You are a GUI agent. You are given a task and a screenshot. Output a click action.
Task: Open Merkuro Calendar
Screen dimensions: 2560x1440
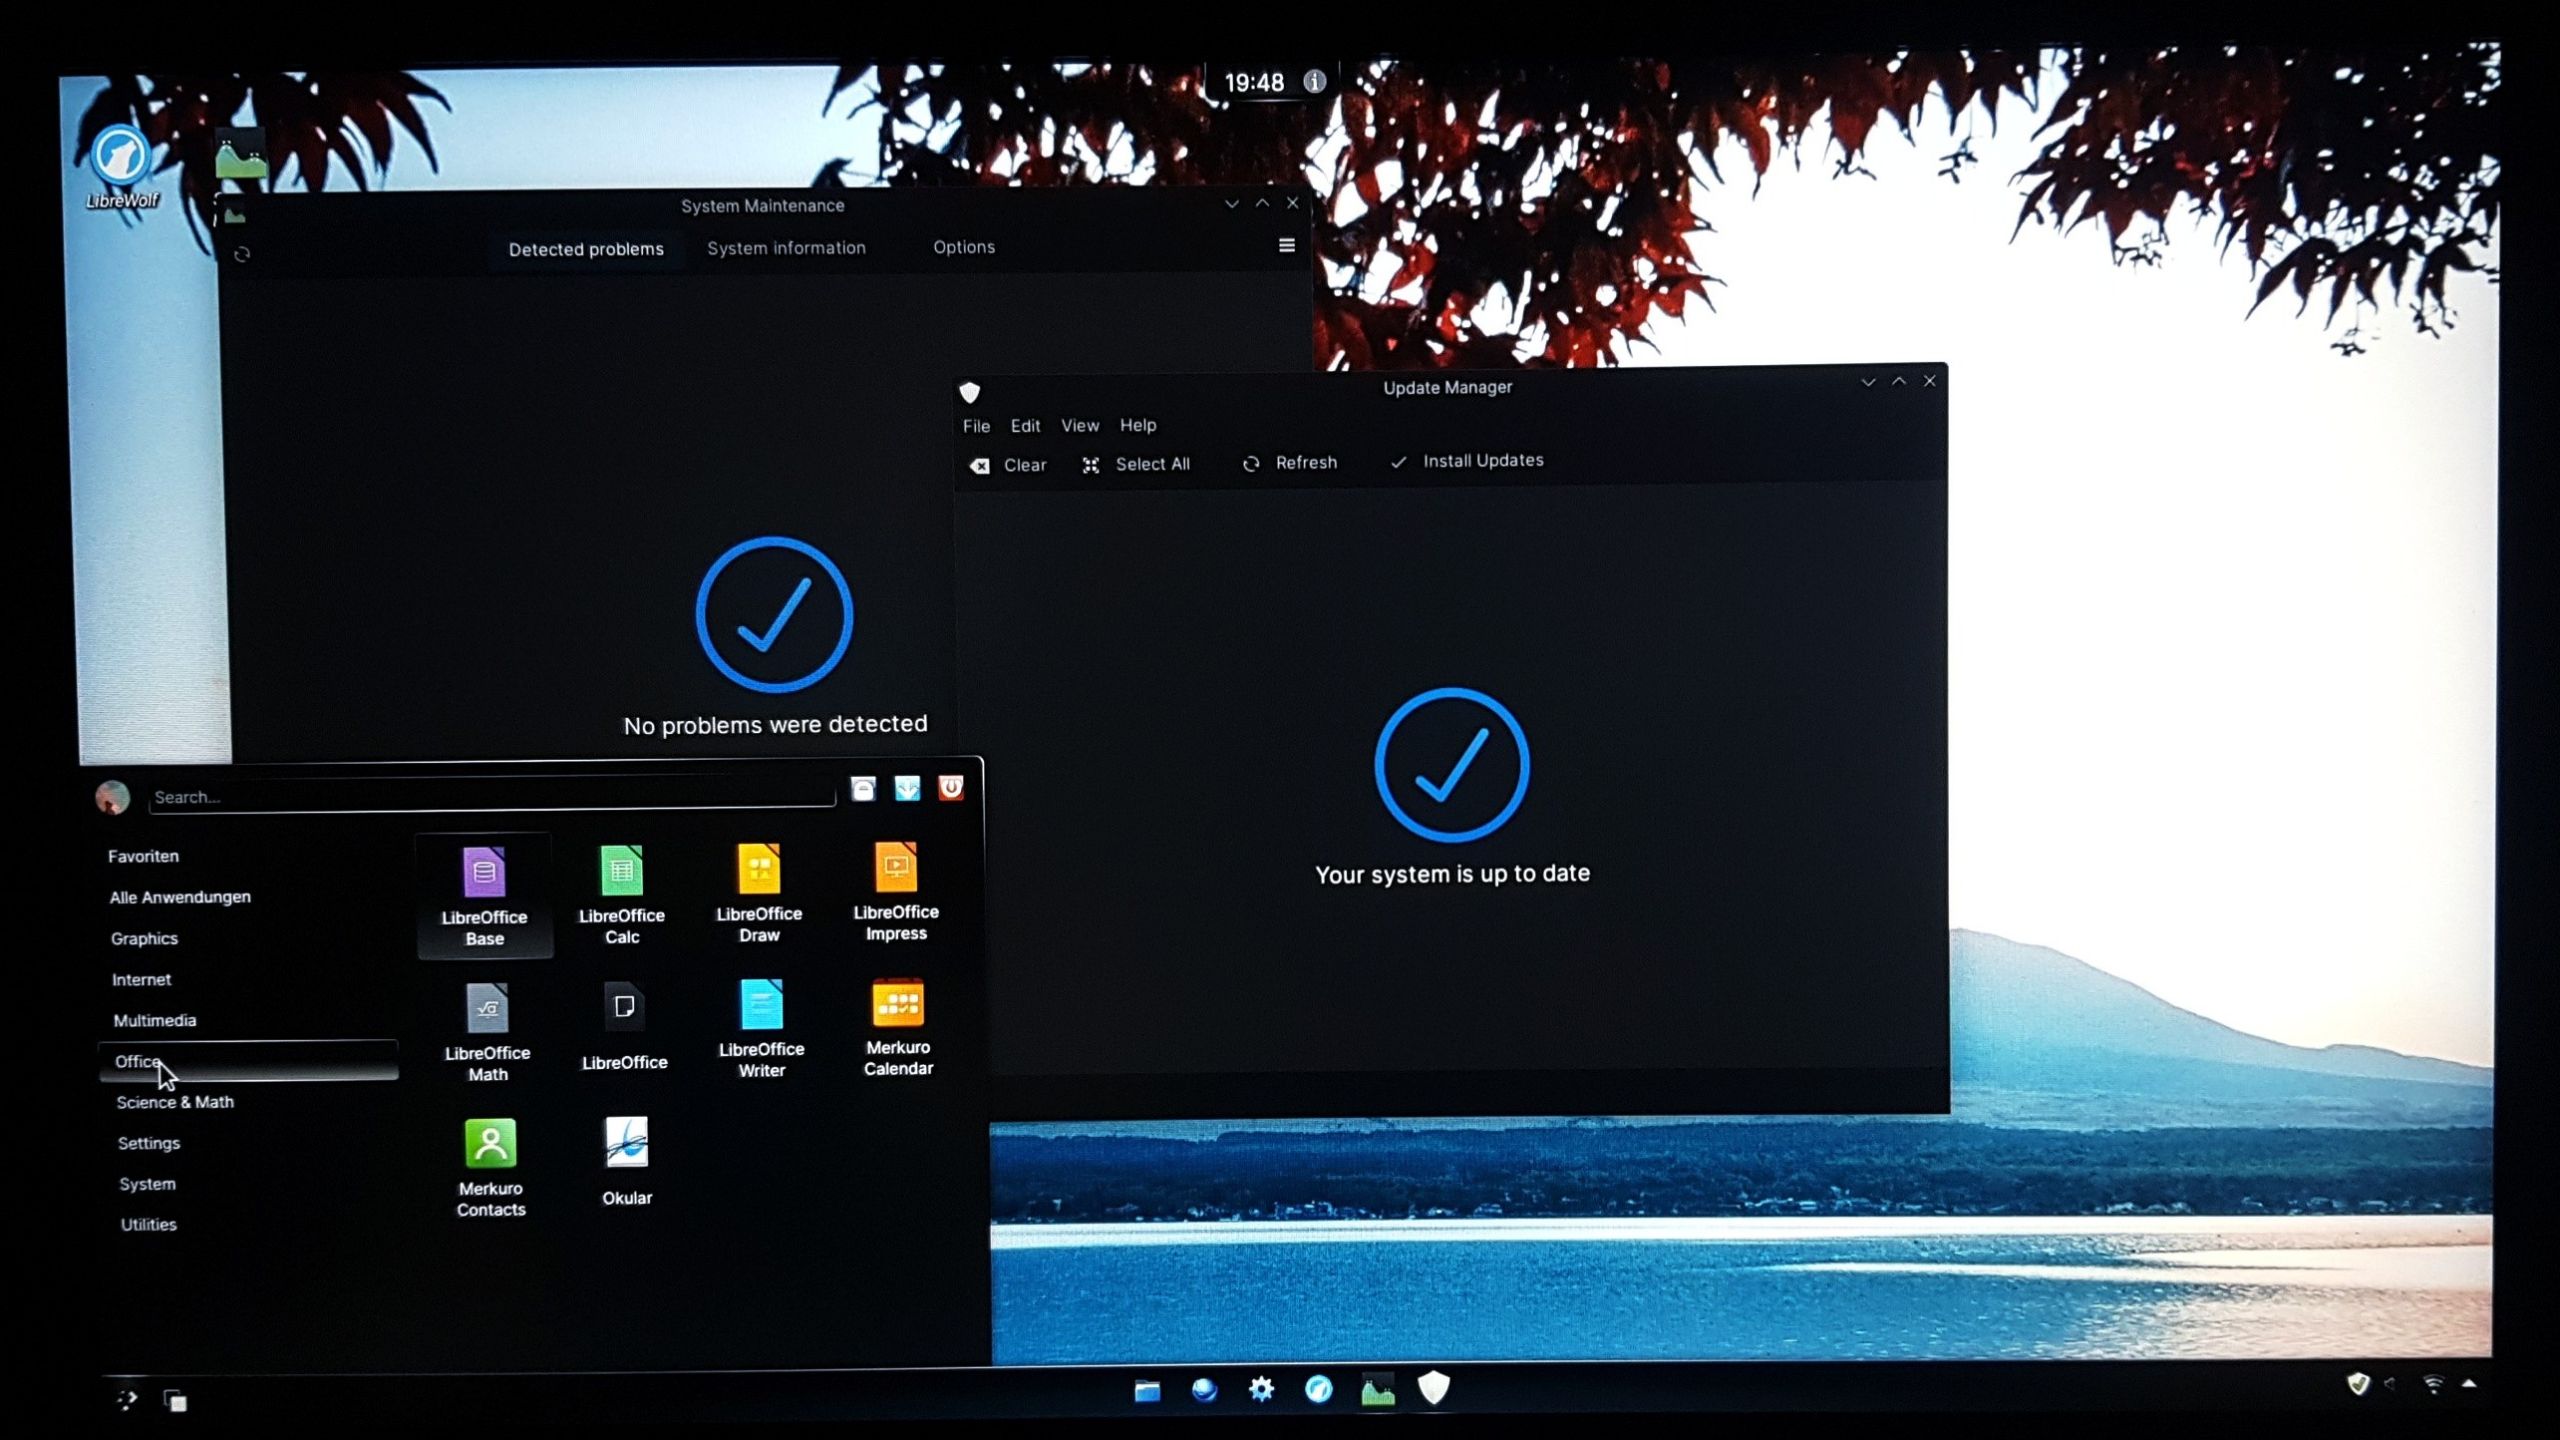click(898, 1027)
